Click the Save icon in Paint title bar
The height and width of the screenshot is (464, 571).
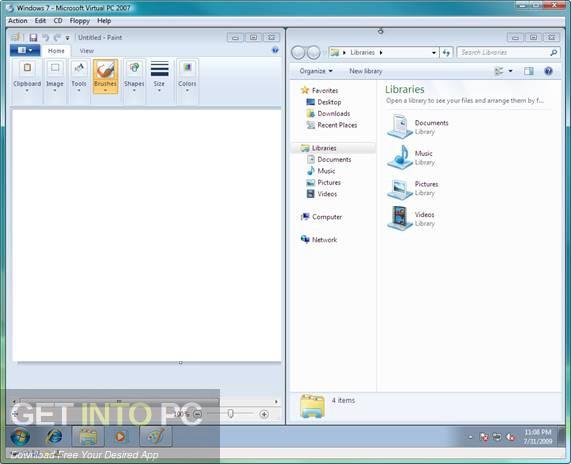tap(33, 38)
